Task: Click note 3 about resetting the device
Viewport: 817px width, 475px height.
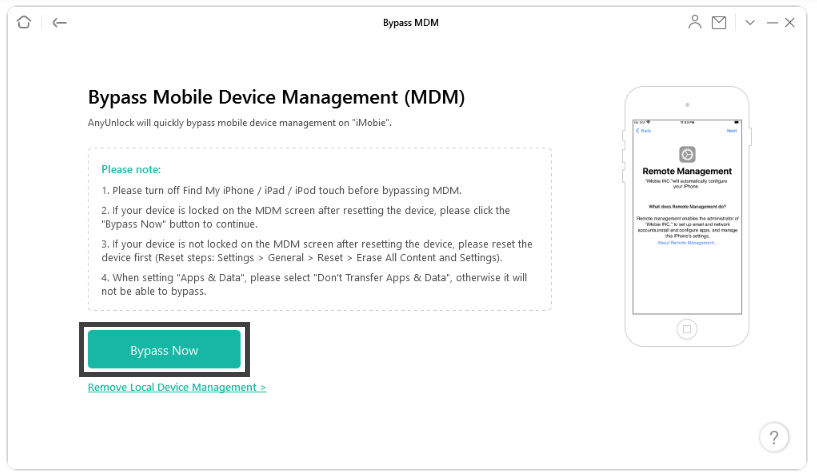Action: click(317, 251)
